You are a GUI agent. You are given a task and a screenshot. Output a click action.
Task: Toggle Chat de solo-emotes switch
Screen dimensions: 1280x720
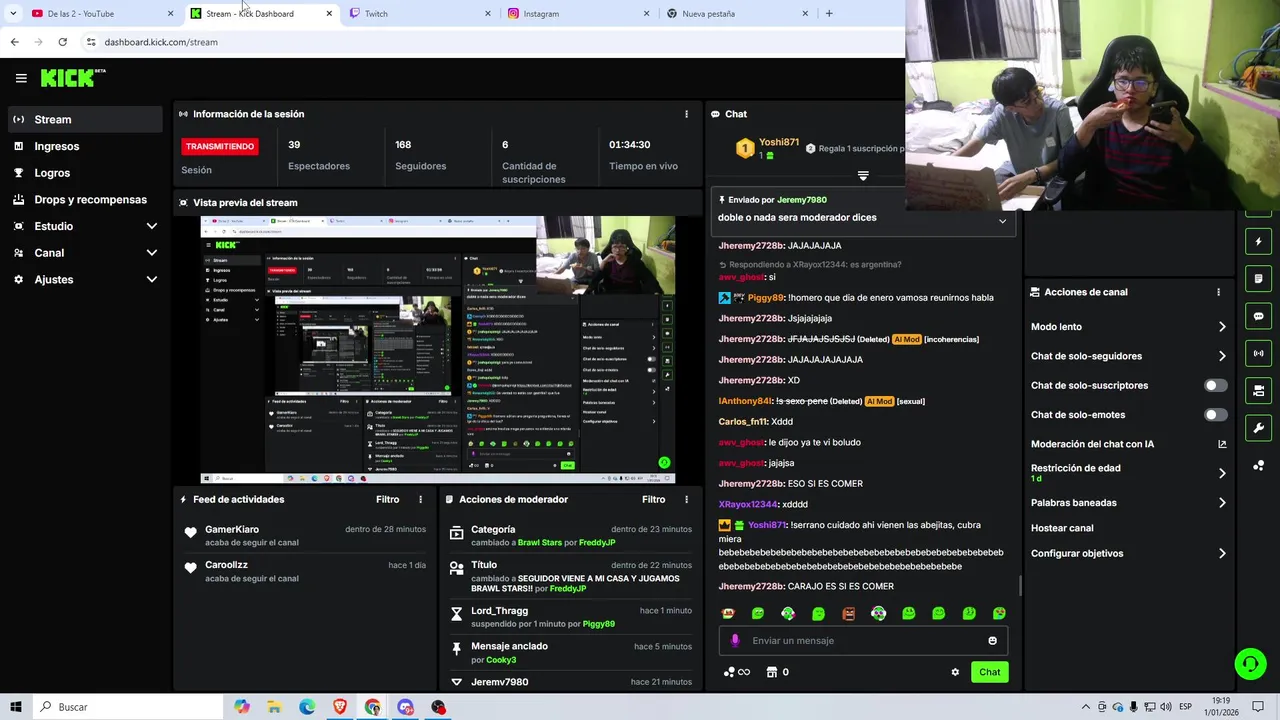pyautogui.click(x=1215, y=415)
